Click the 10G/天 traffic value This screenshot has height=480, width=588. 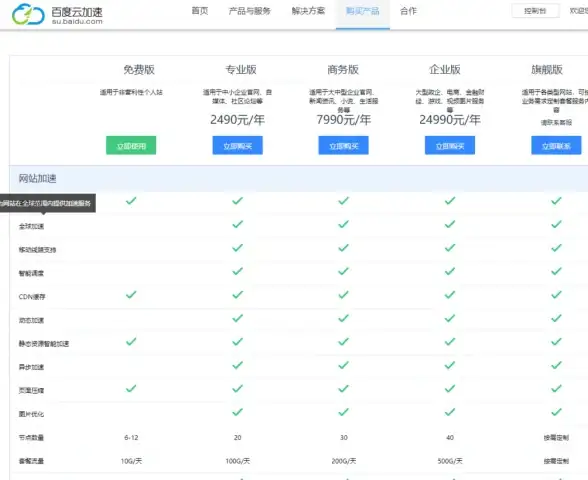[x=131, y=461]
